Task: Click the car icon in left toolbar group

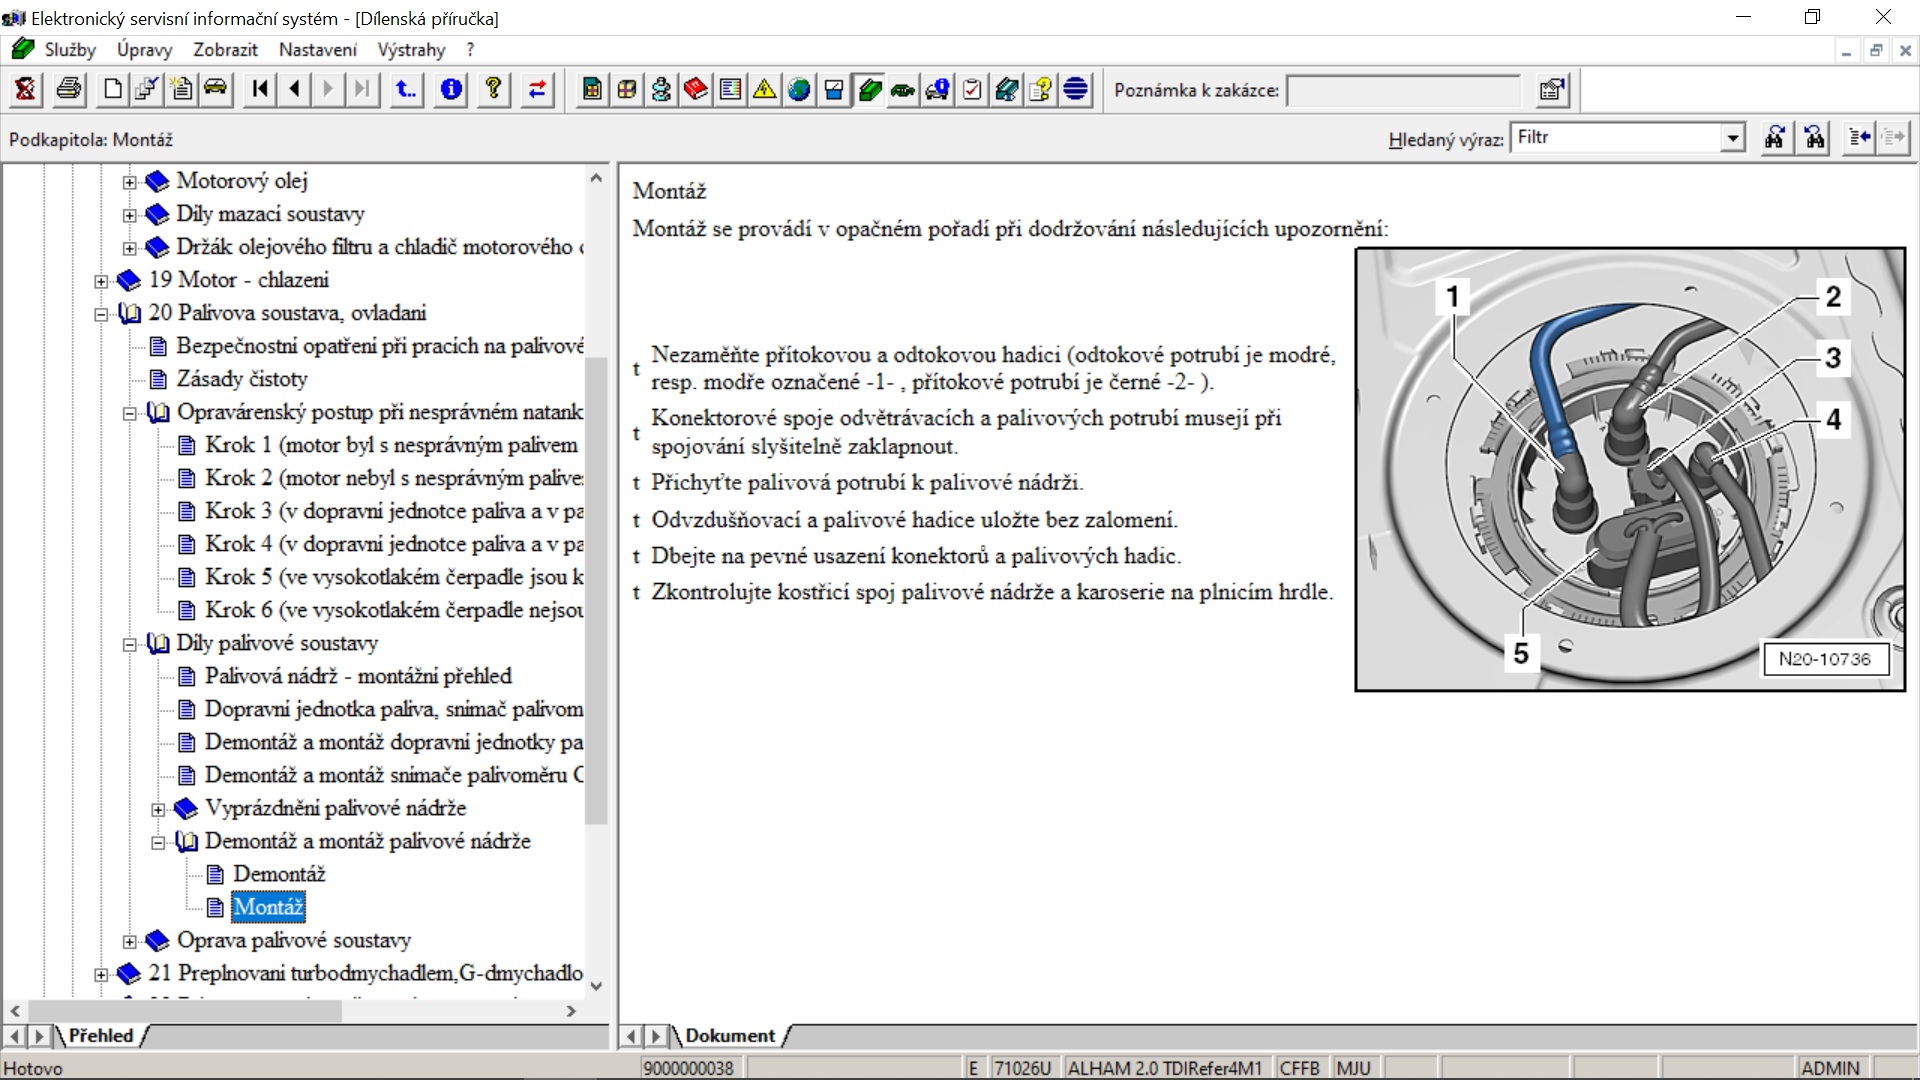Action: (215, 90)
